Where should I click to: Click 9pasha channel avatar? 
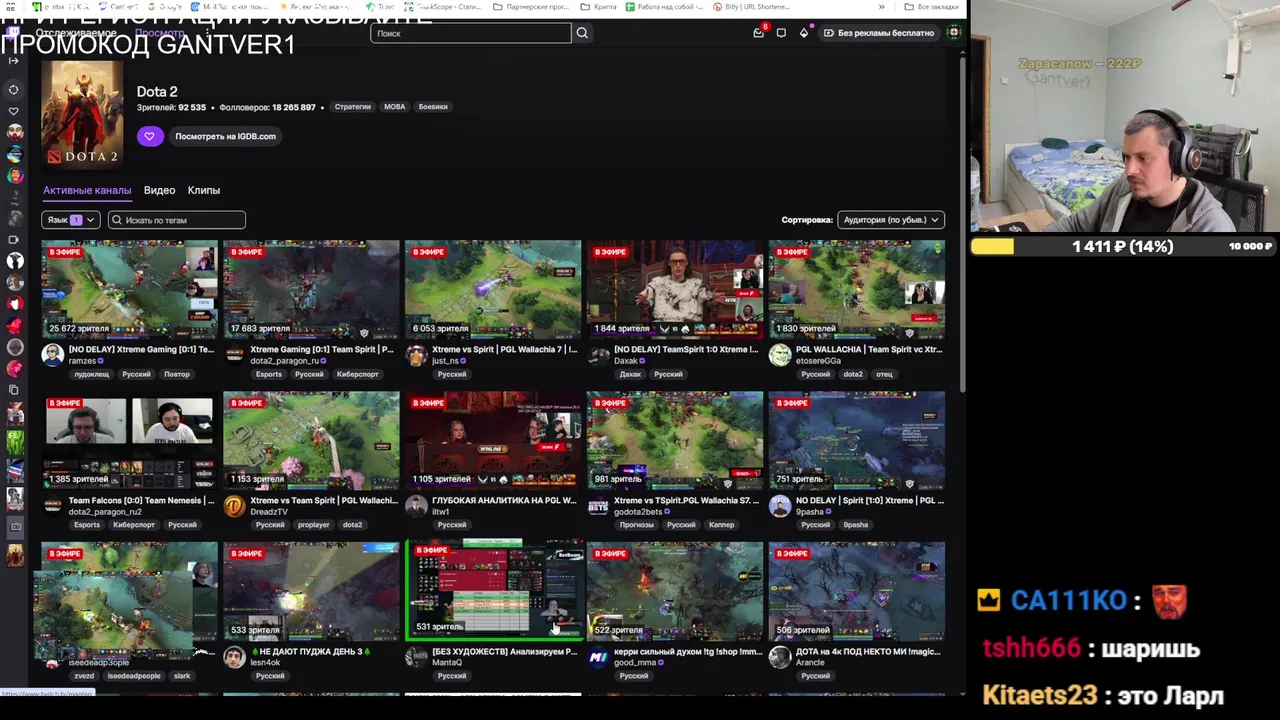(x=780, y=506)
